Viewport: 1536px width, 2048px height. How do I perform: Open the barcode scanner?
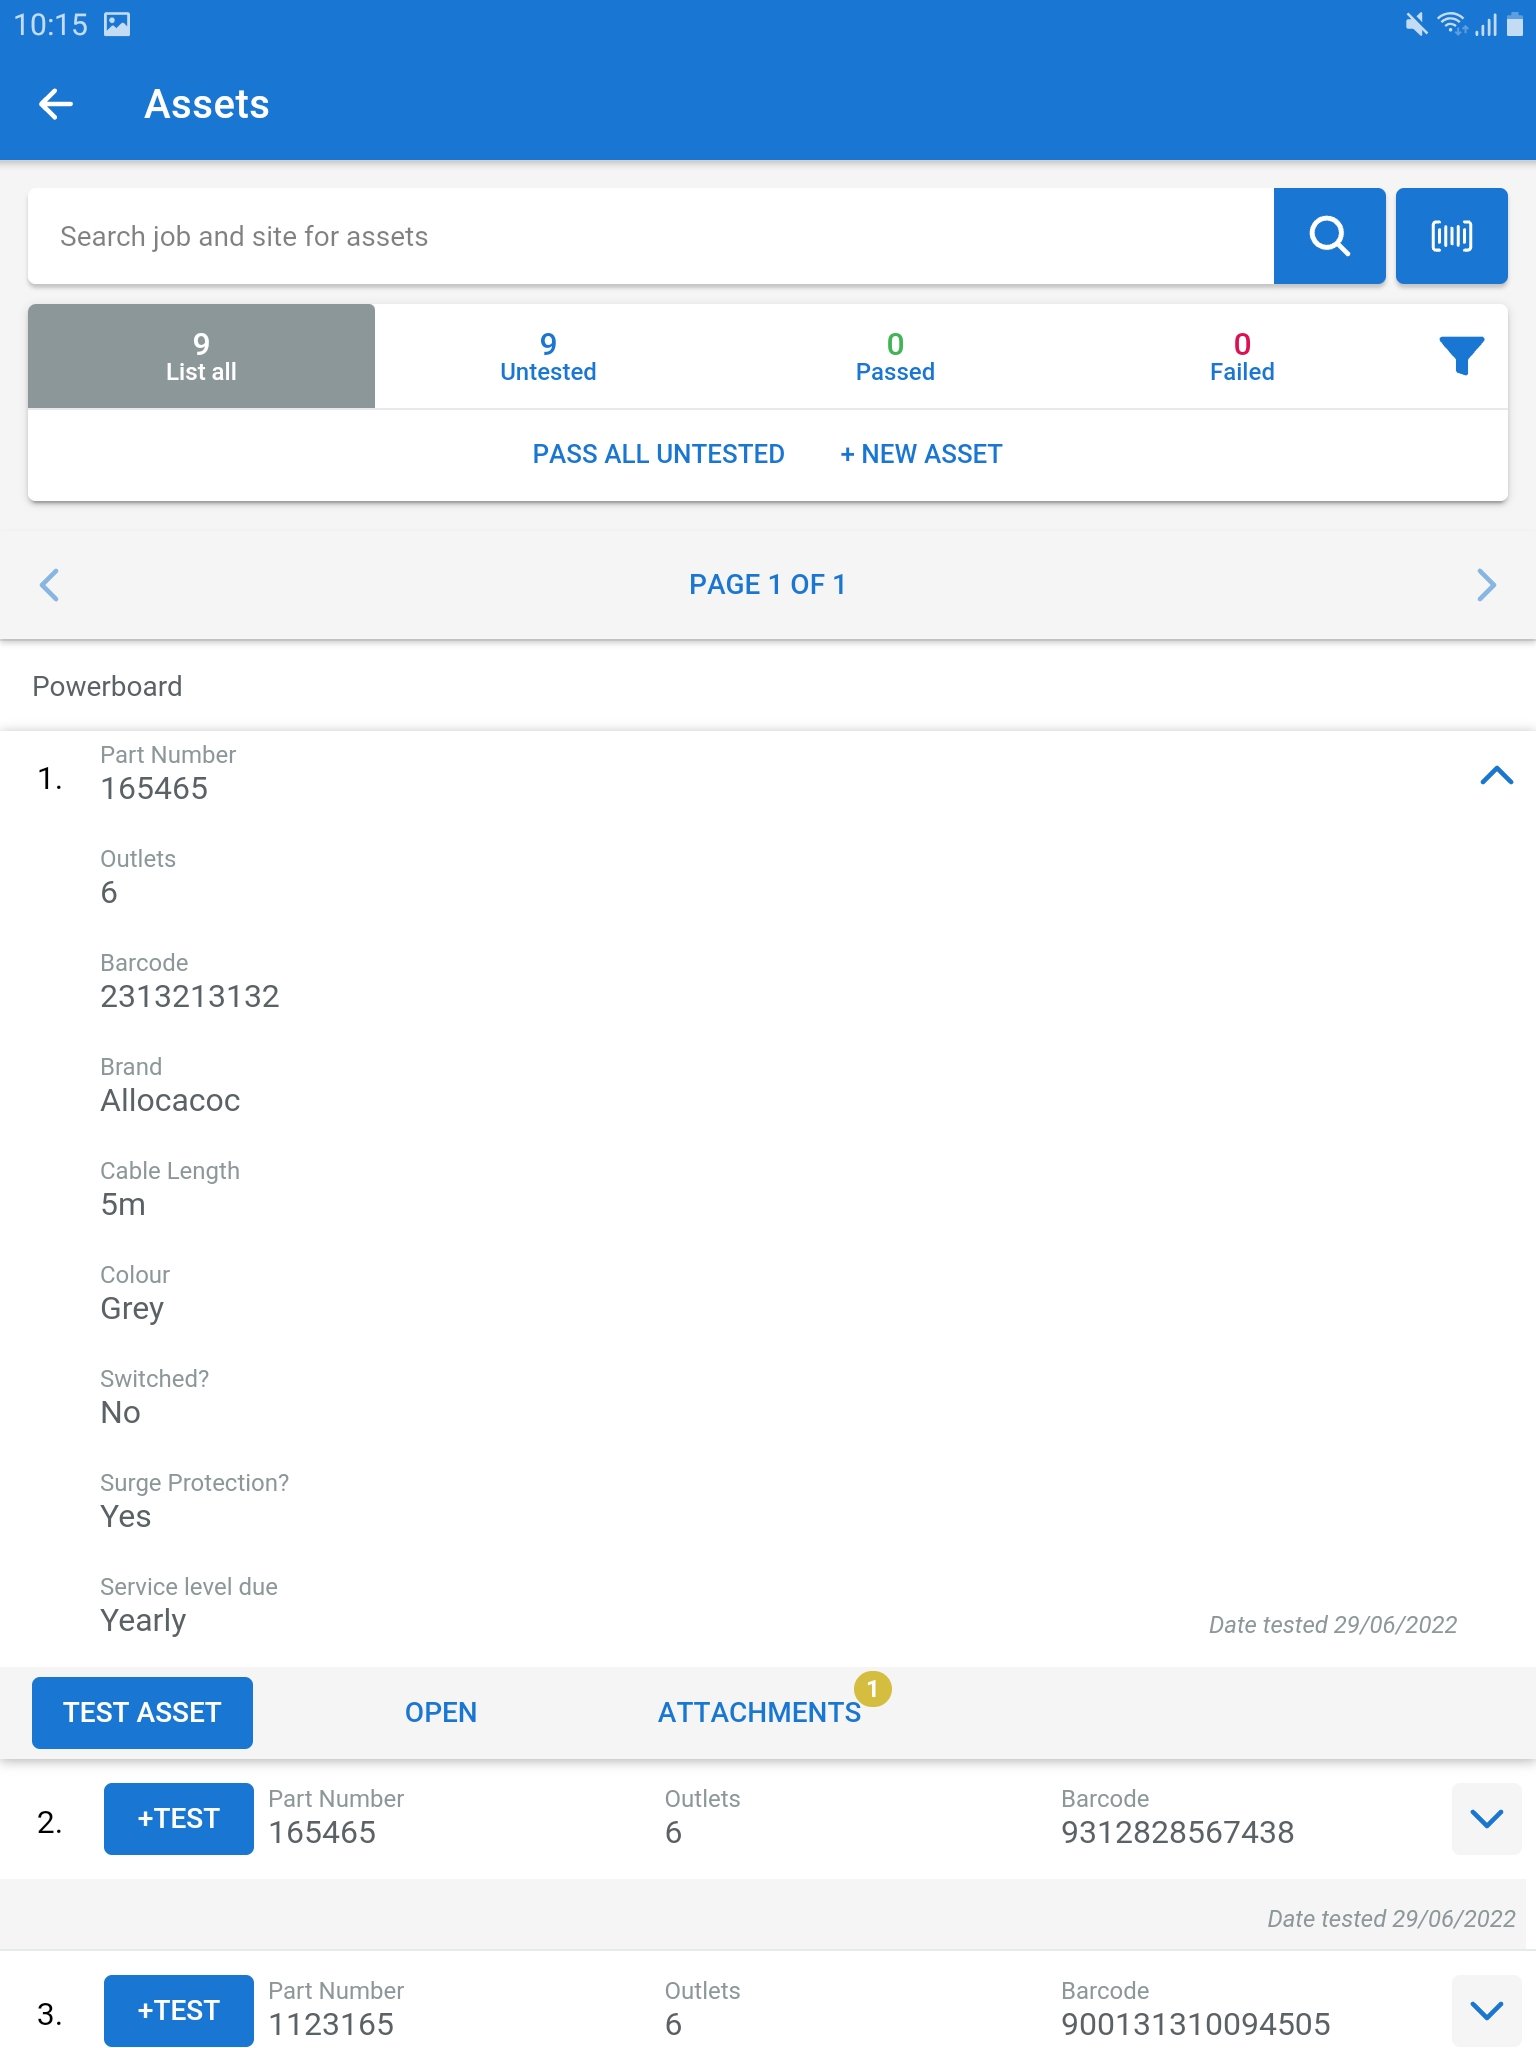1451,236
